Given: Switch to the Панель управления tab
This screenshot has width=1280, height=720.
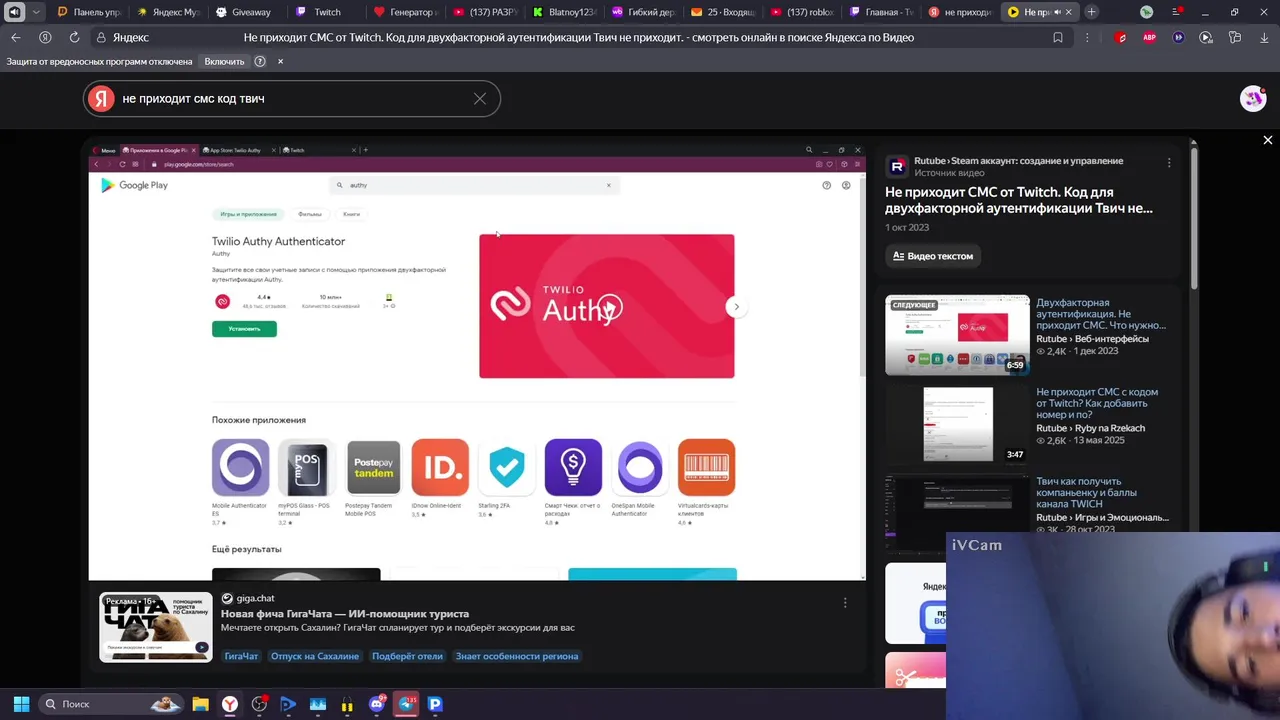Looking at the screenshot, I should pos(88,12).
